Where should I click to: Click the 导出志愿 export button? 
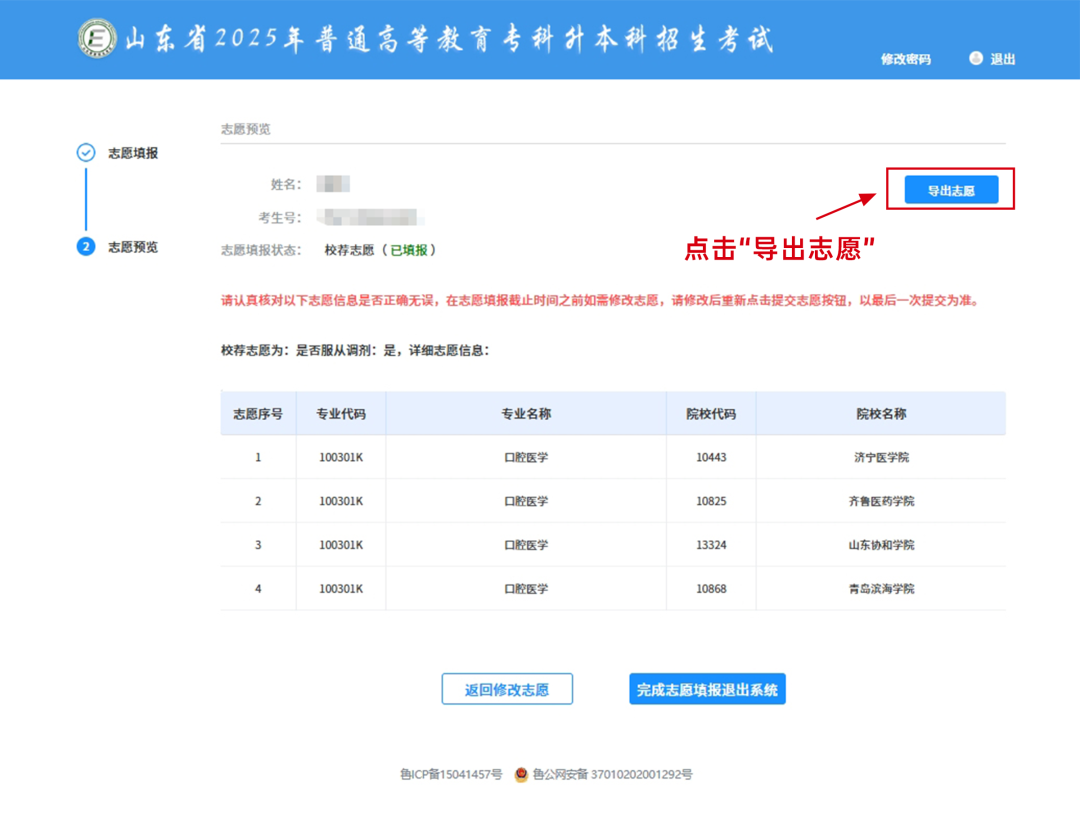[x=950, y=189]
